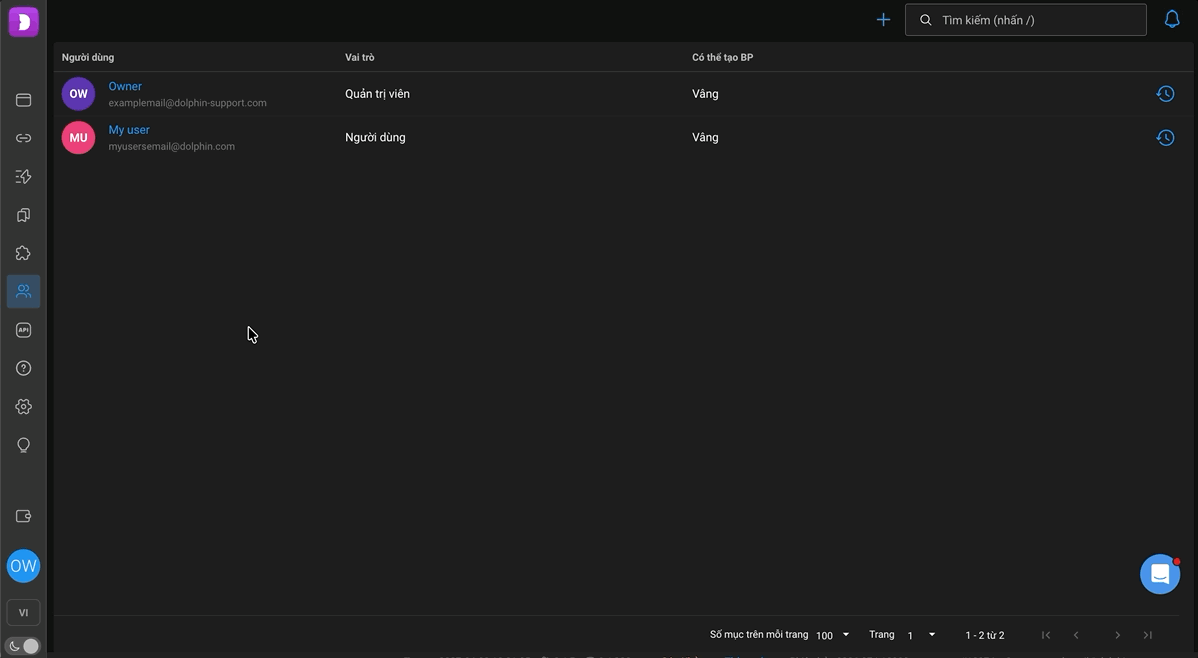Open the bookmarks icon in sidebar
The width and height of the screenshot is (1198, 658).
[x=24, y=215]
